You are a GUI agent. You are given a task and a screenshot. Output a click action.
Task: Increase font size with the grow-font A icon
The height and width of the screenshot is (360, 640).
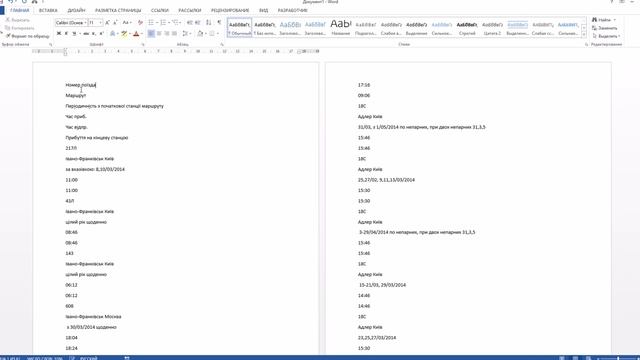click(107, 23)
